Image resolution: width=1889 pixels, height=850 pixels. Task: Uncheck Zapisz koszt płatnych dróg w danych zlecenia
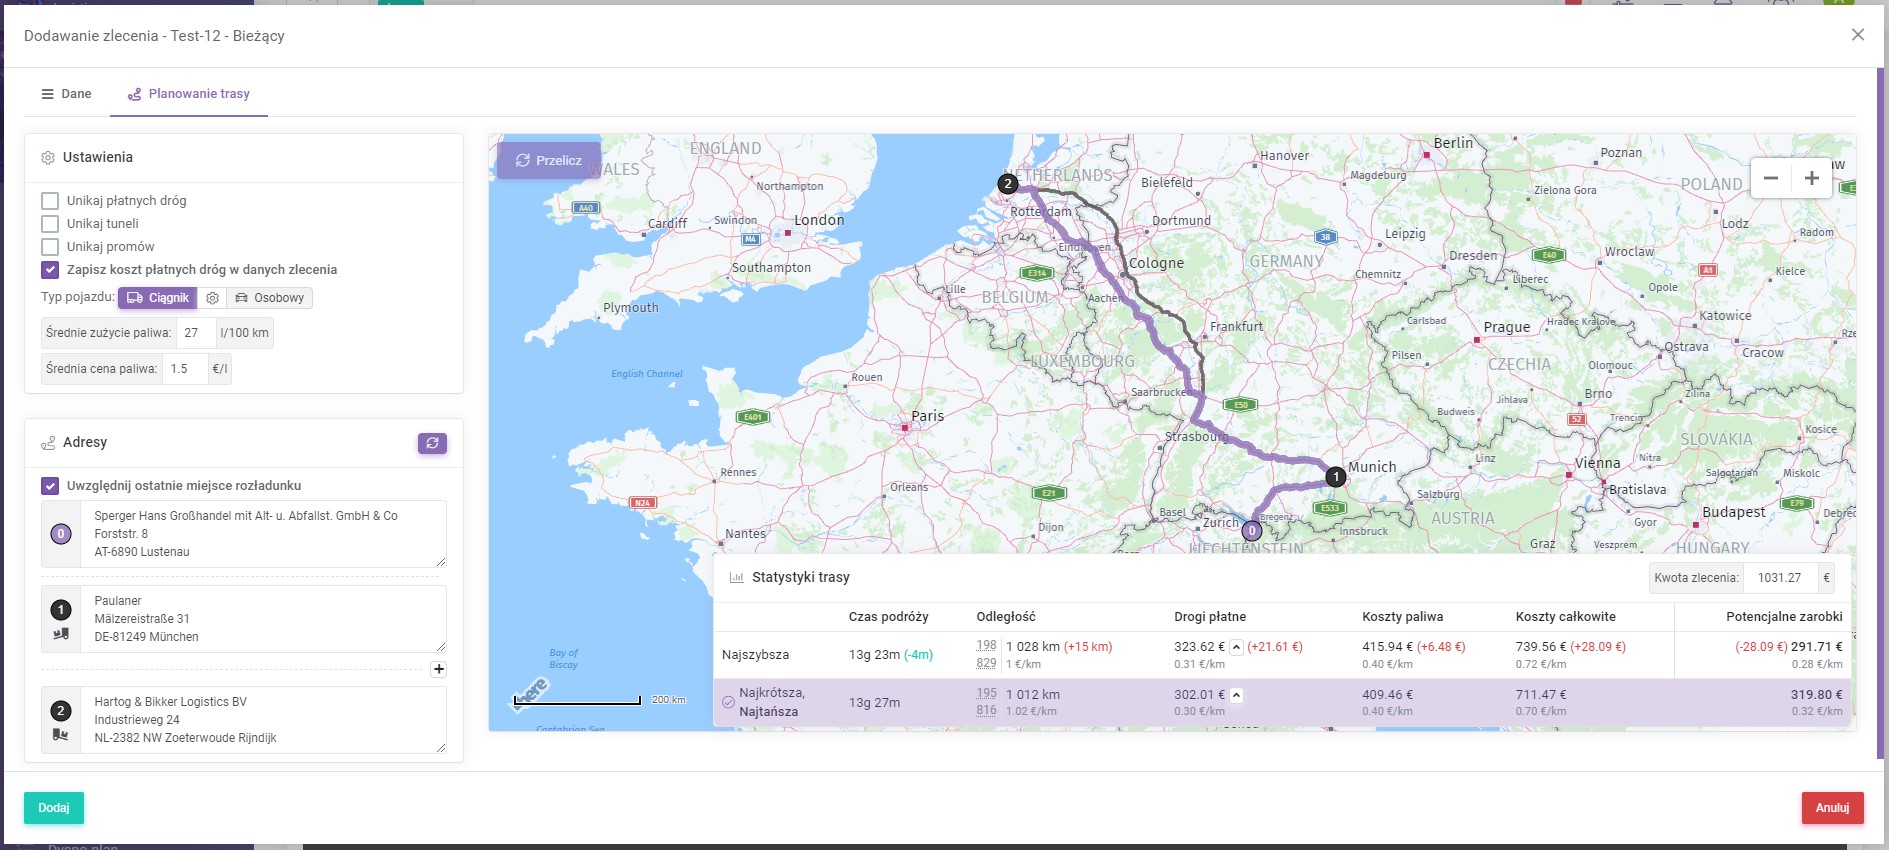[50, 270]
